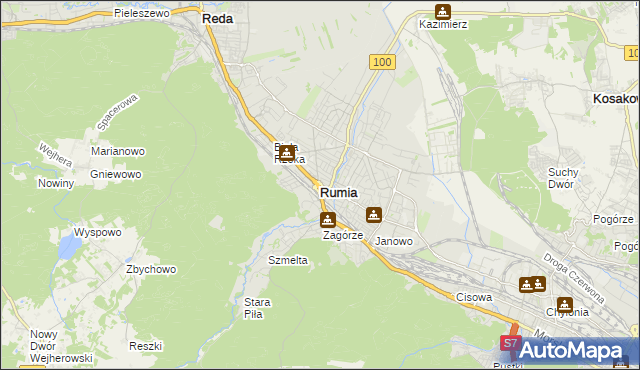The width and height of the screenshot is (640, 370).
Task: Click the Wejhera street label
Action: coord(56,155)
